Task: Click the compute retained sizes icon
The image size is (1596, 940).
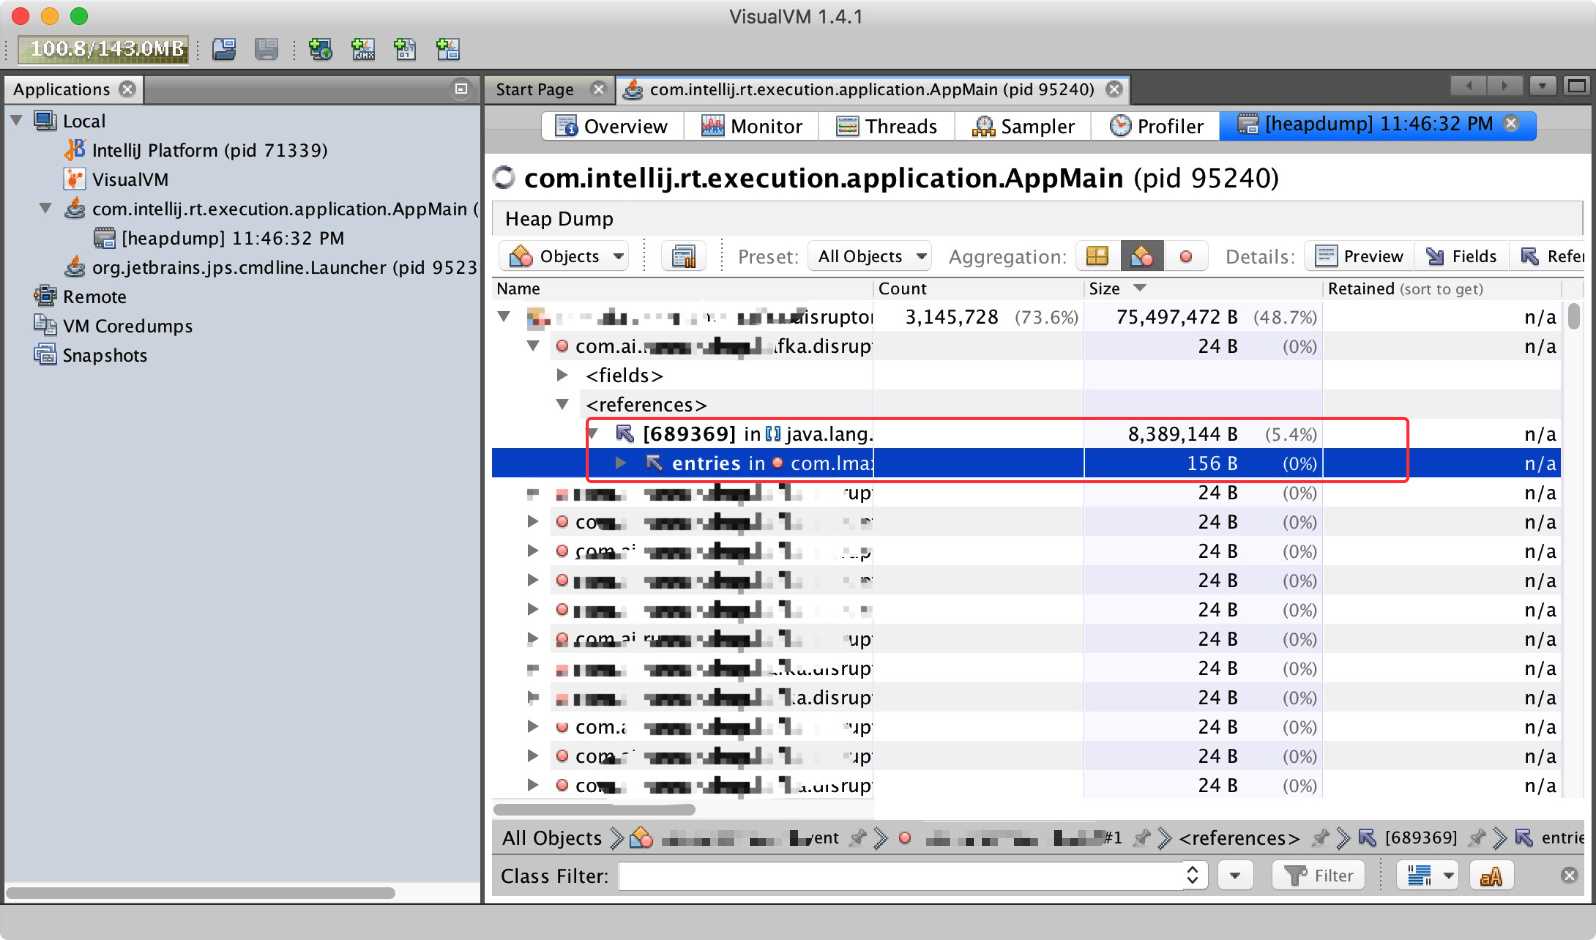Action: [x=684, y=257]
